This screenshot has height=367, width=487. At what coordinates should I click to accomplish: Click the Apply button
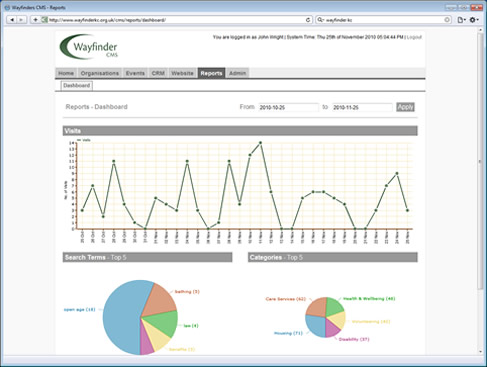[x=405, y=107]
